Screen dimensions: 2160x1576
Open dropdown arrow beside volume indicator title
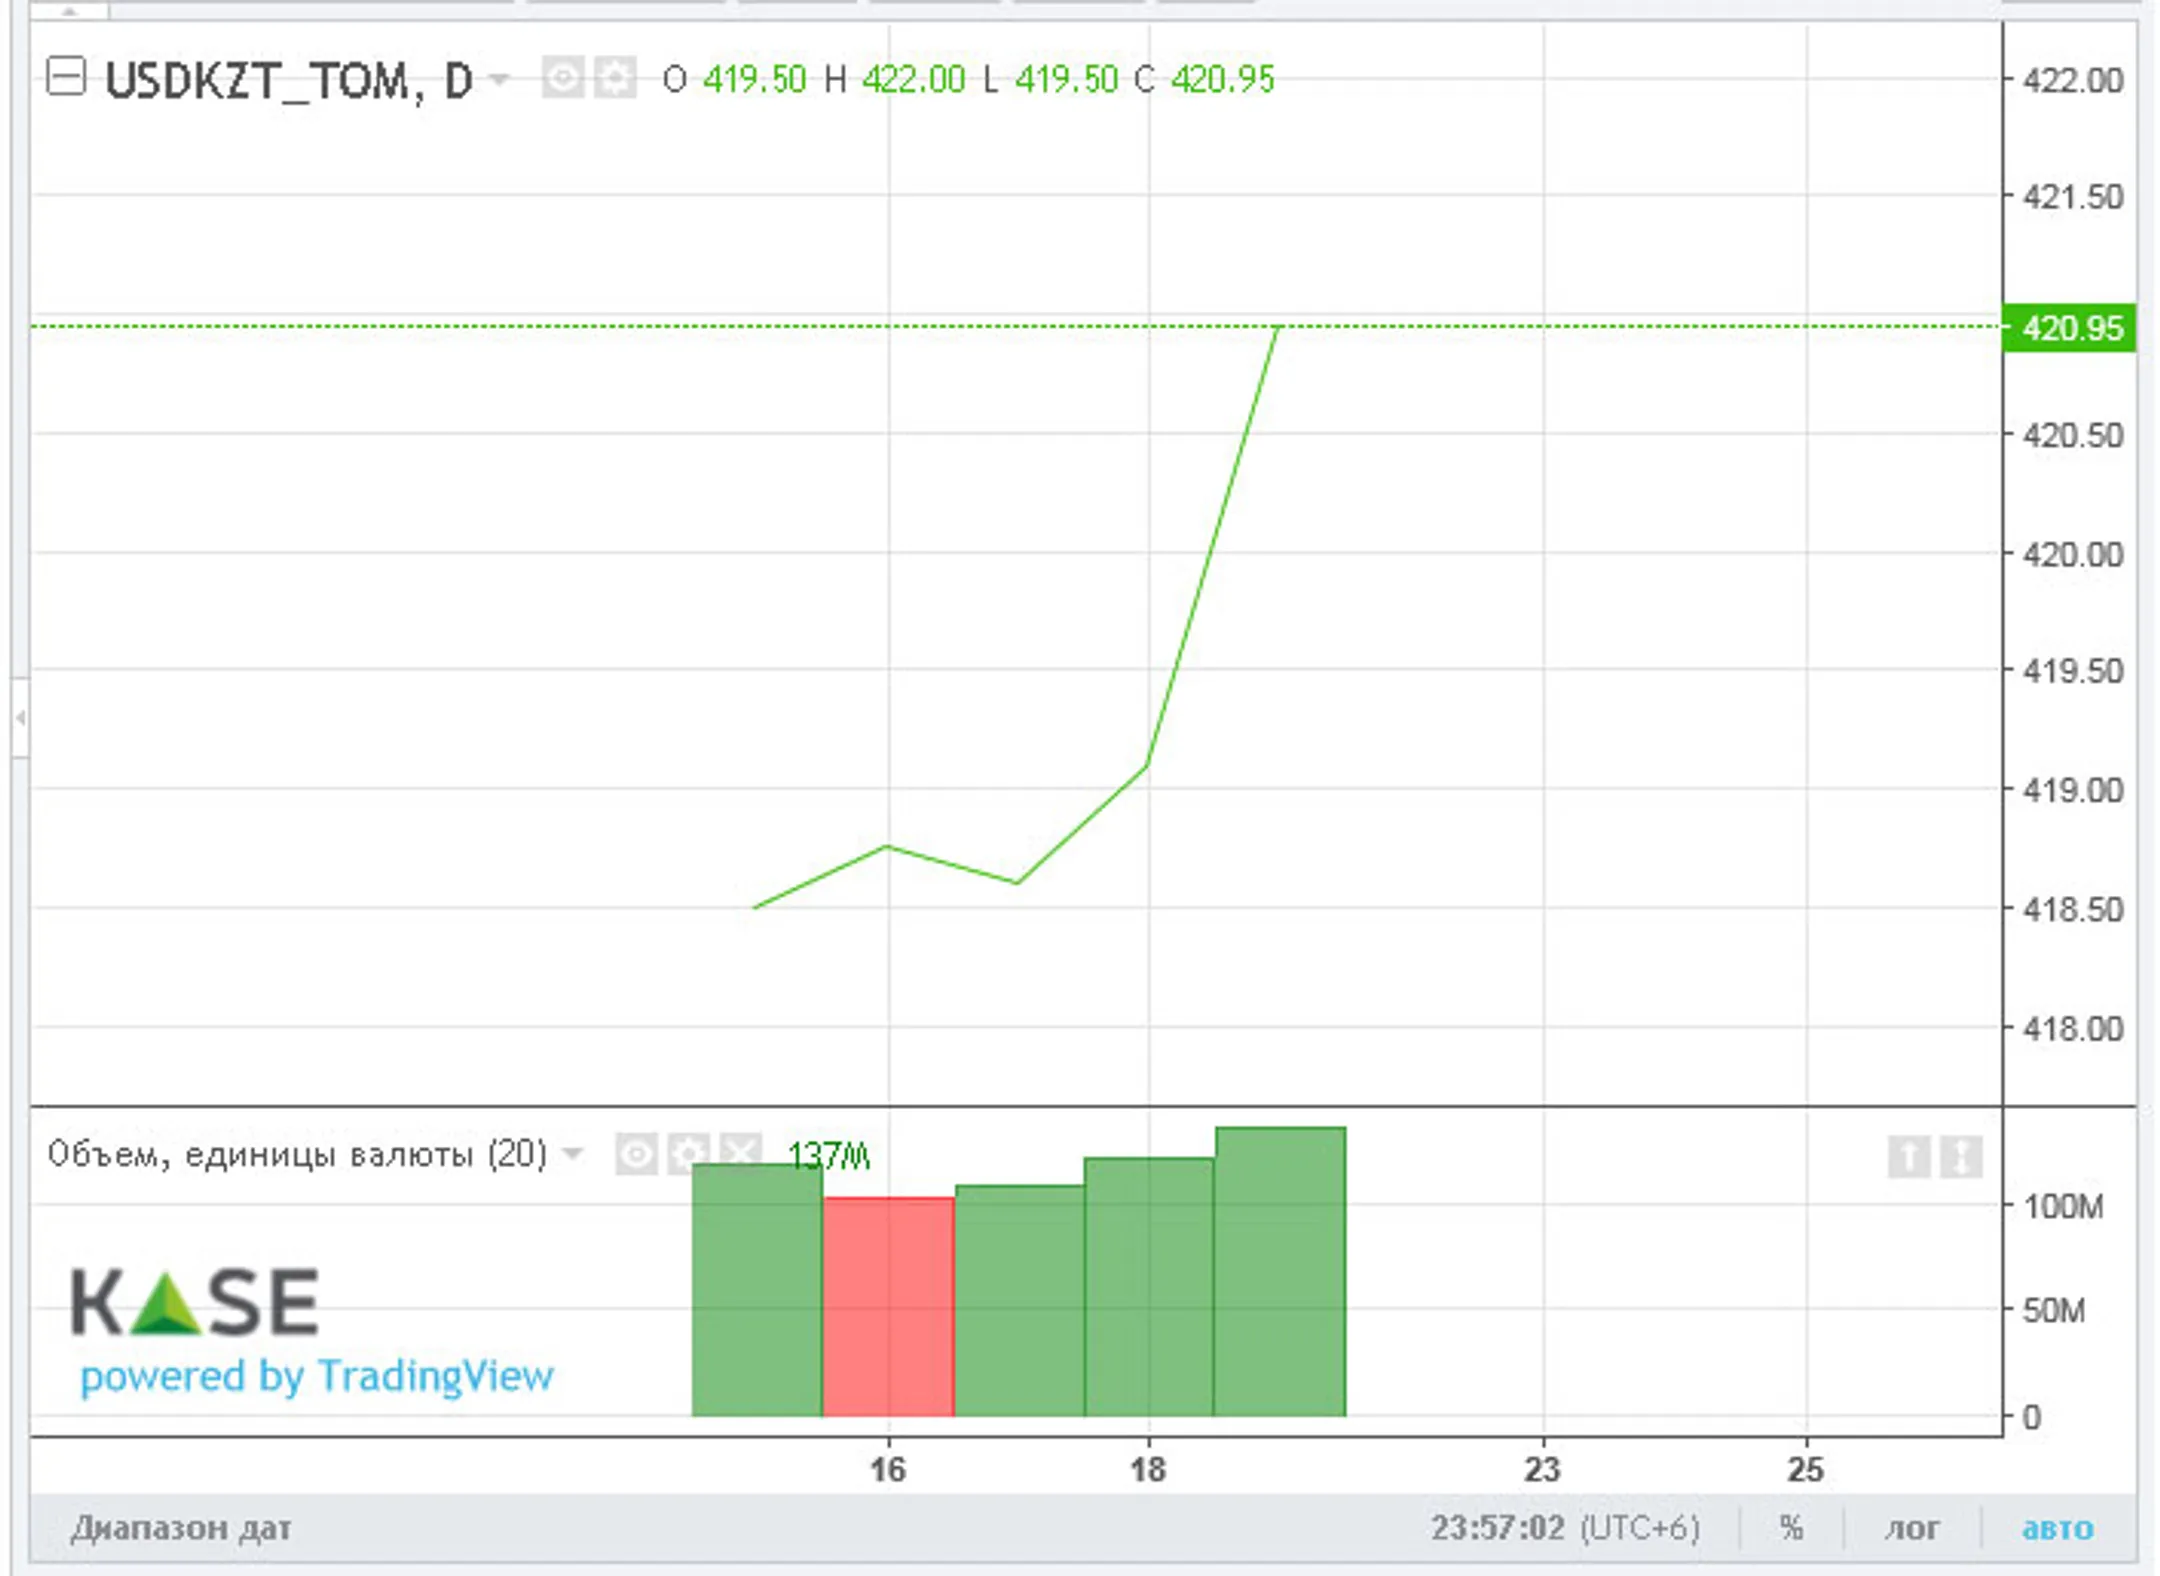click(x=573, y=1153)
